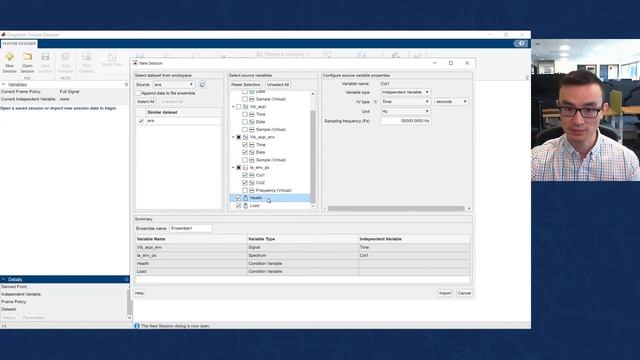Image resolution: width=640 pixels, height=360 pixels.
Task: Click the Ensemble name input field
Action: click(191, 229)
